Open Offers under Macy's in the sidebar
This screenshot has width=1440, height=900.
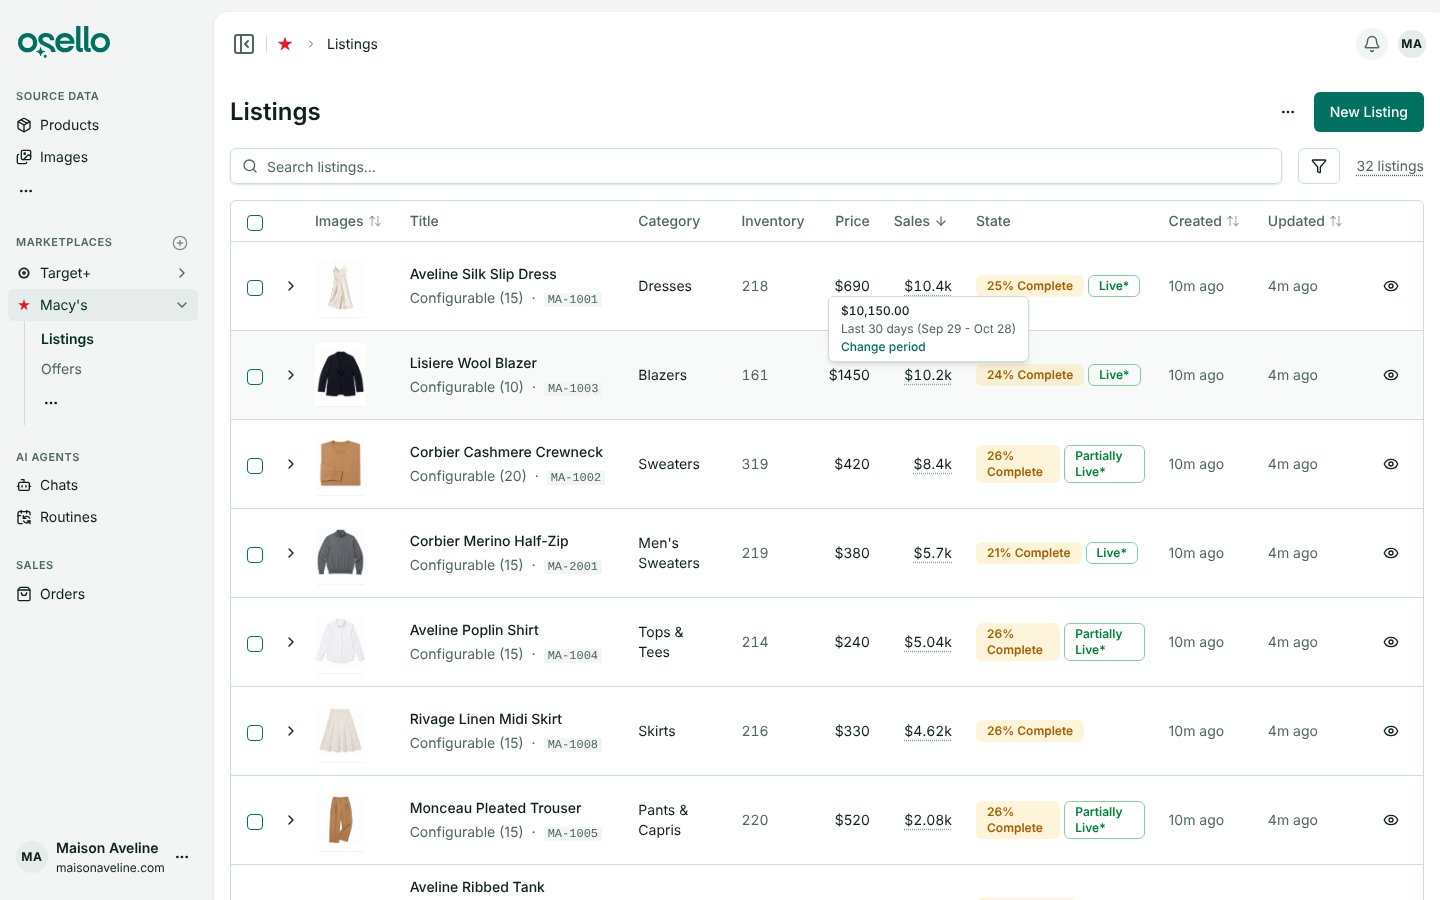click(x=61, y=369)
